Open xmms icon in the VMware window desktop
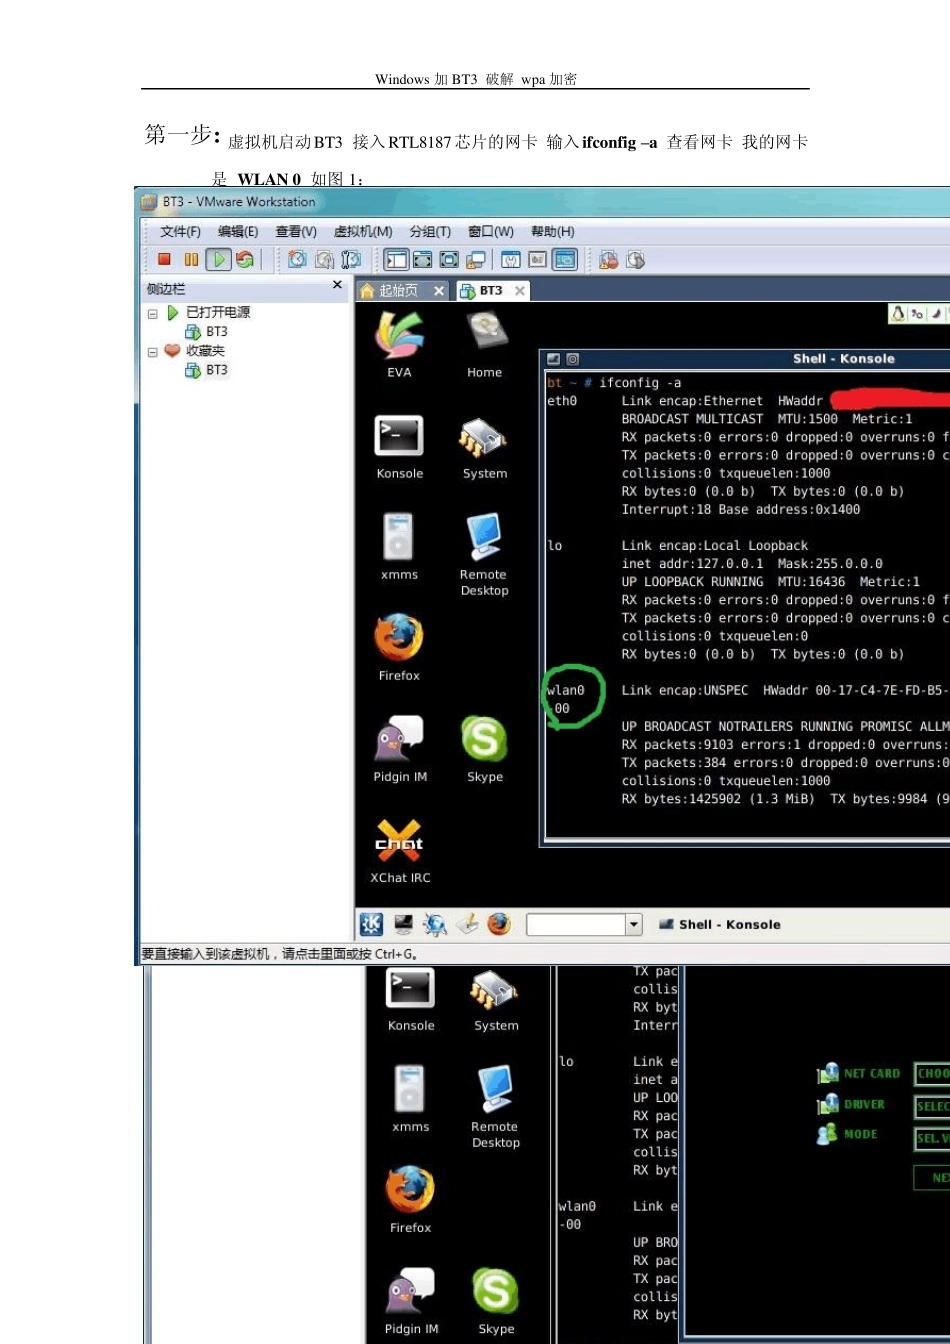The width and height of the screenshot is (950, 1344). tap(400, 547)
